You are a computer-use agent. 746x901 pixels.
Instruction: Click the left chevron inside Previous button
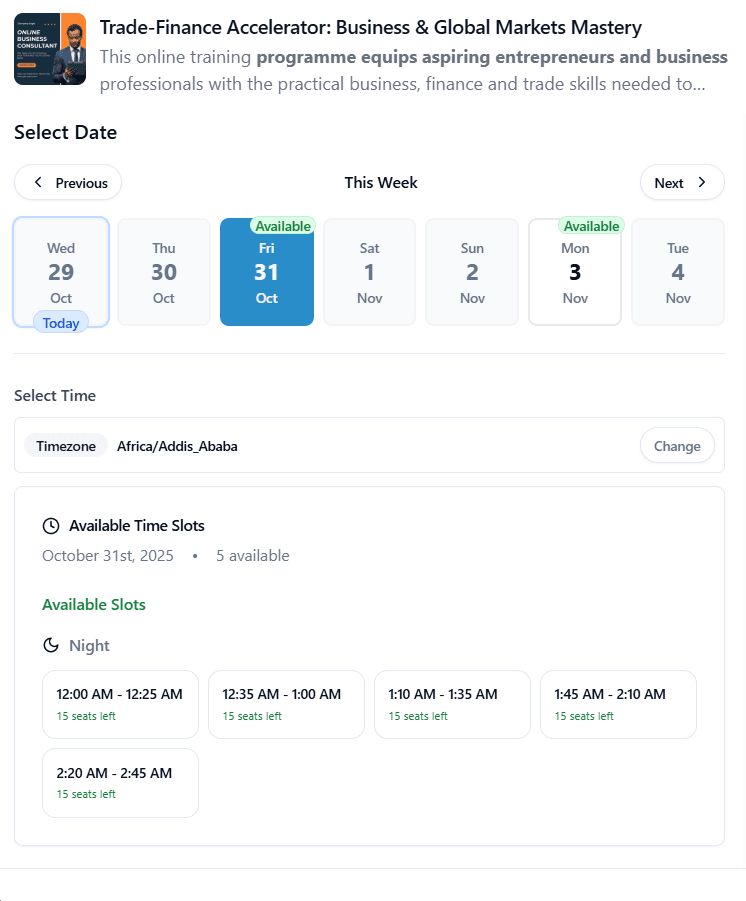(x=38, y=182)
